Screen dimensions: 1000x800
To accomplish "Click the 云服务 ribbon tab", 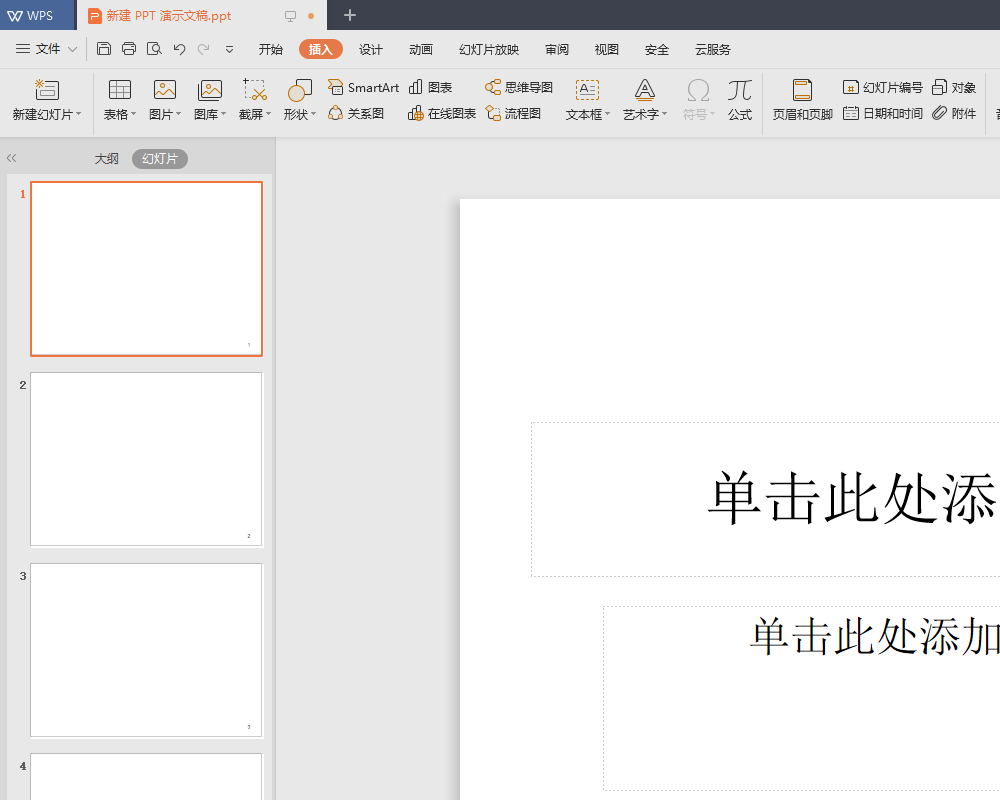I will [x=712, y=49].
